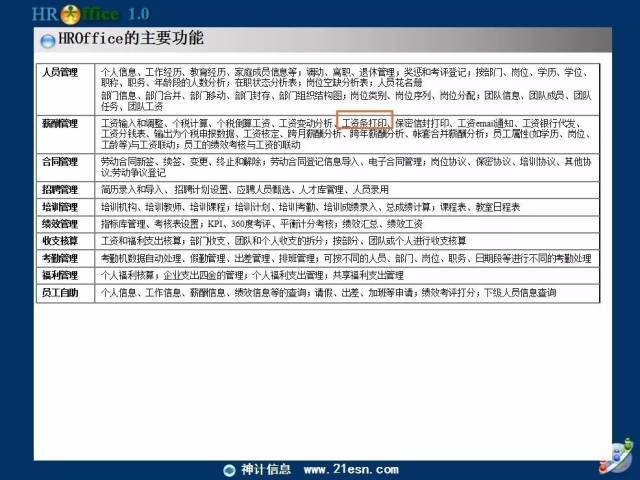Open the www.21esn.com link
This screenshot has width=640, height=480.
(351, 469)
